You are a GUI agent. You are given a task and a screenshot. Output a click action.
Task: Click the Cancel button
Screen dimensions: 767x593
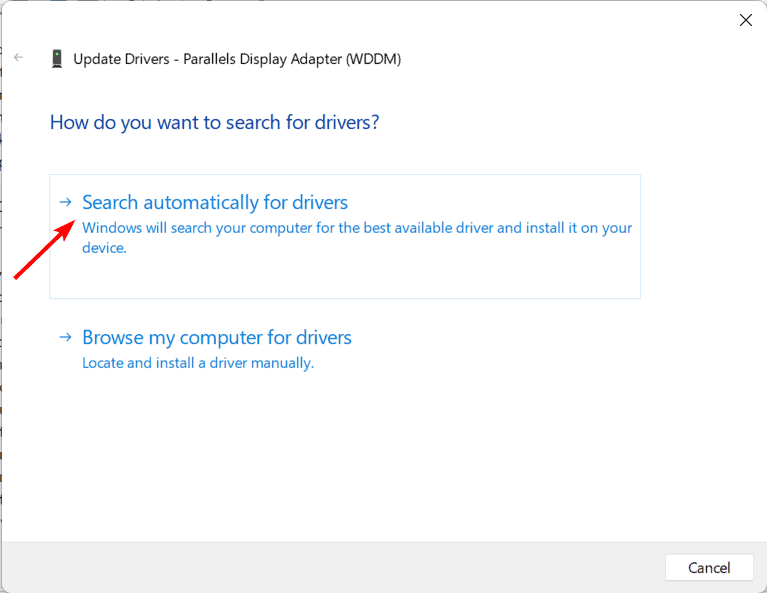click(709, 568)
